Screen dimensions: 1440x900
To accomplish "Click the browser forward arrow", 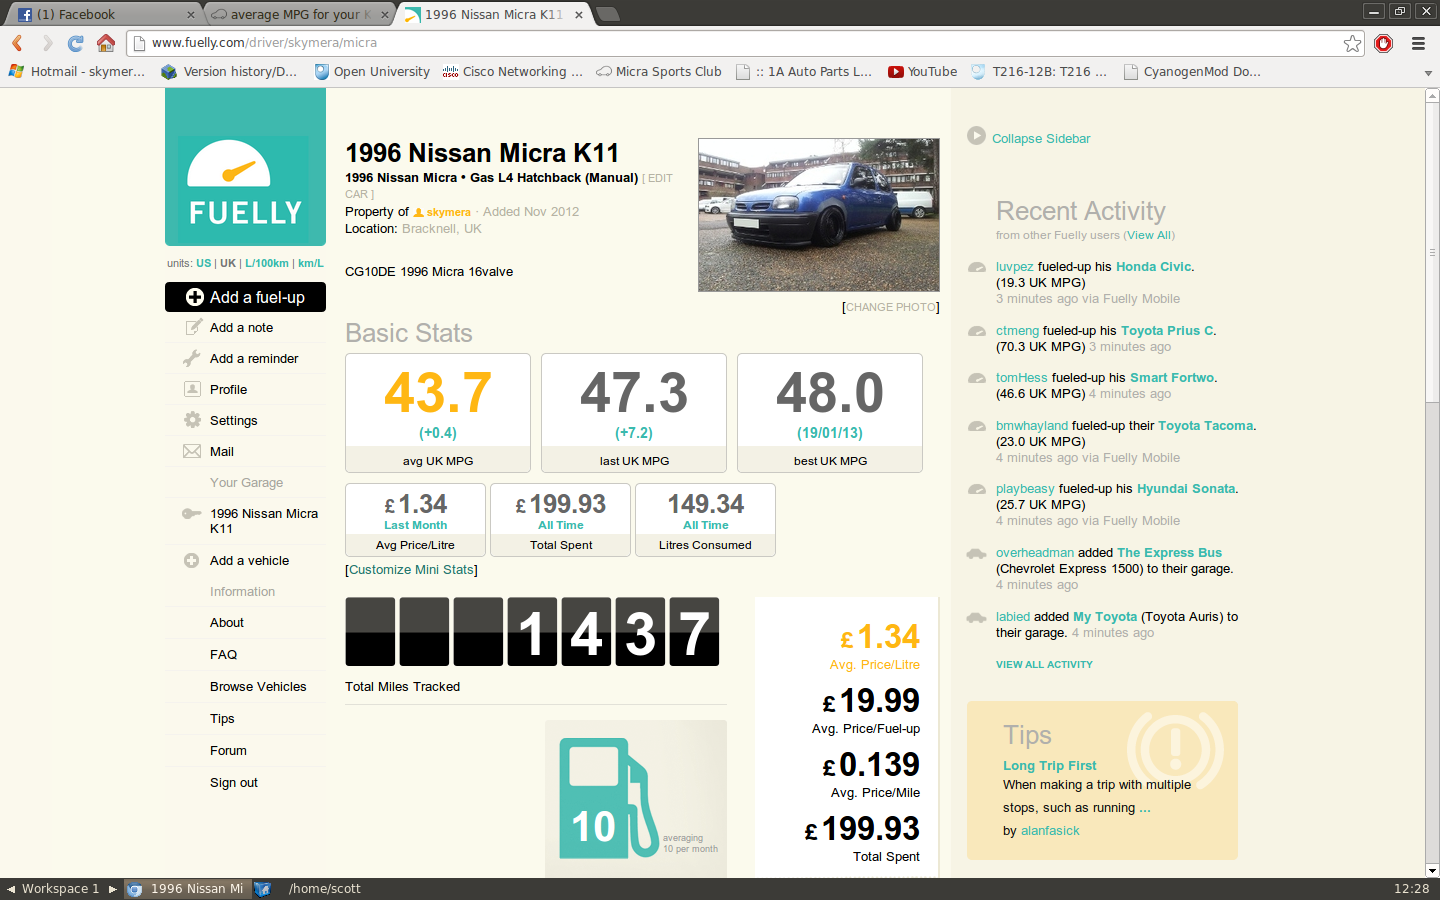I will tap(47, 43).
